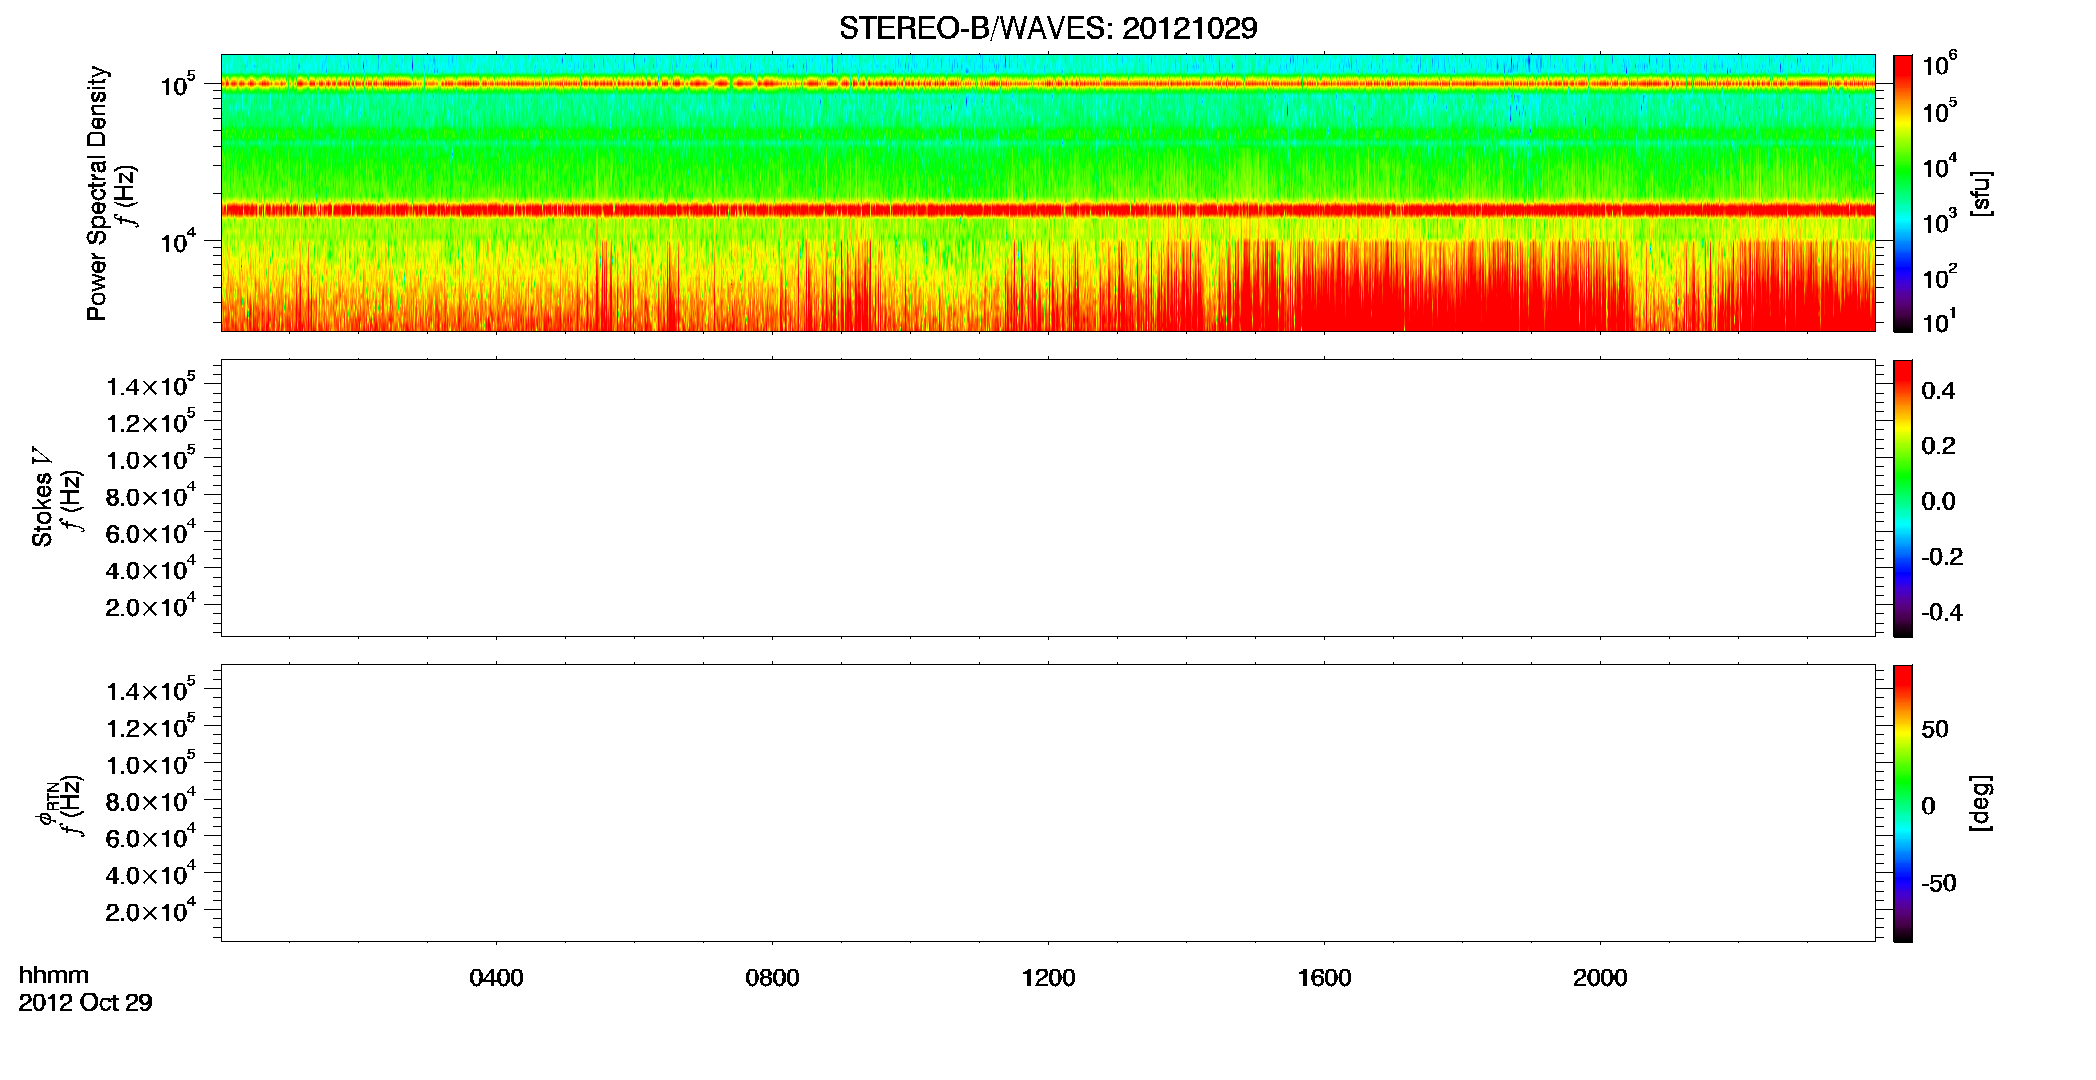Select the 1600 time tick label

(1324, 978)
